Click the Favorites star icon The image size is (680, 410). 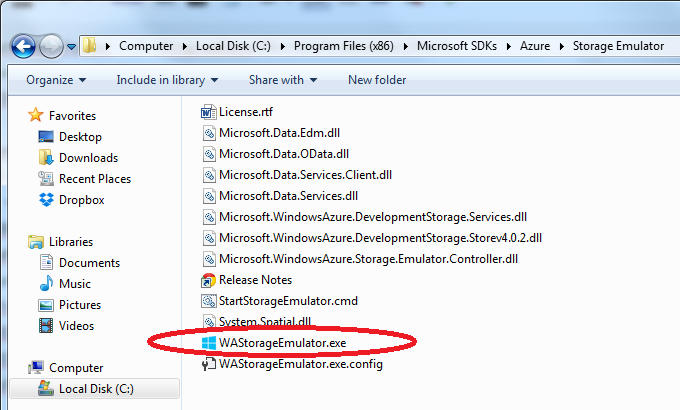[36, 115]
